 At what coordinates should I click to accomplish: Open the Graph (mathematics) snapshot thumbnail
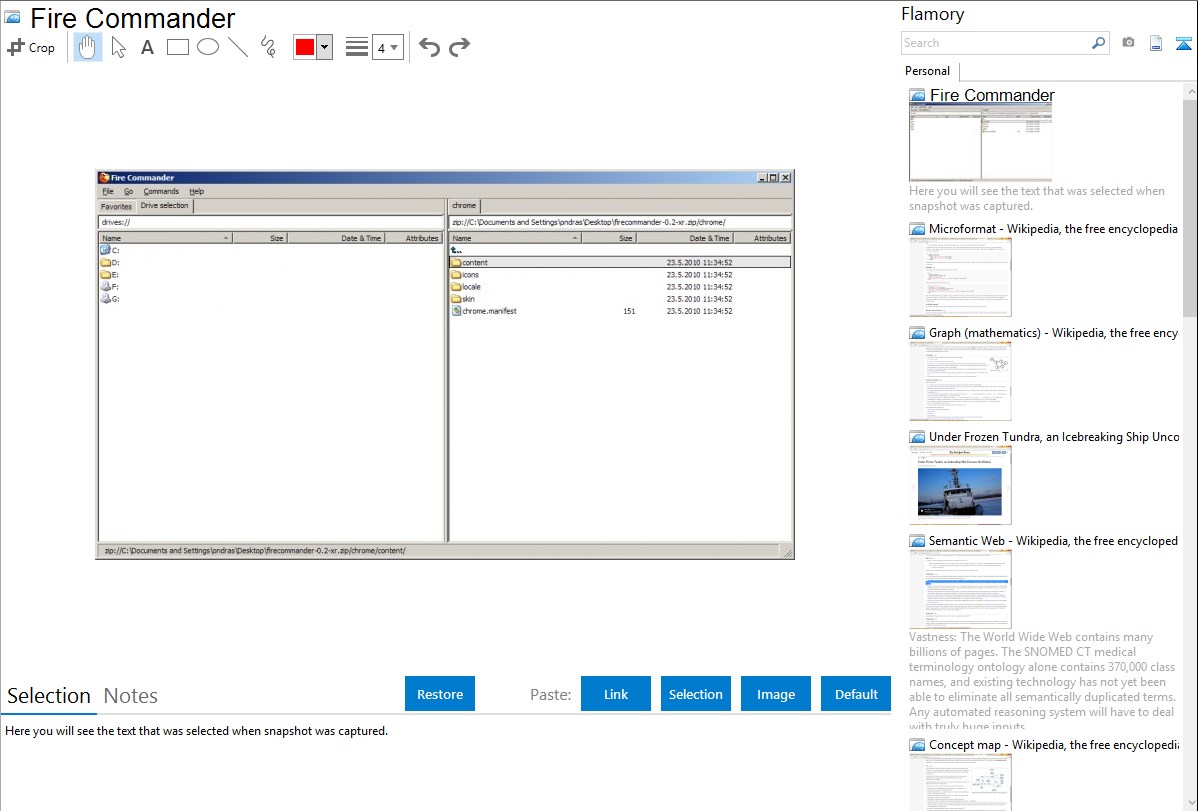coord(960,381)
